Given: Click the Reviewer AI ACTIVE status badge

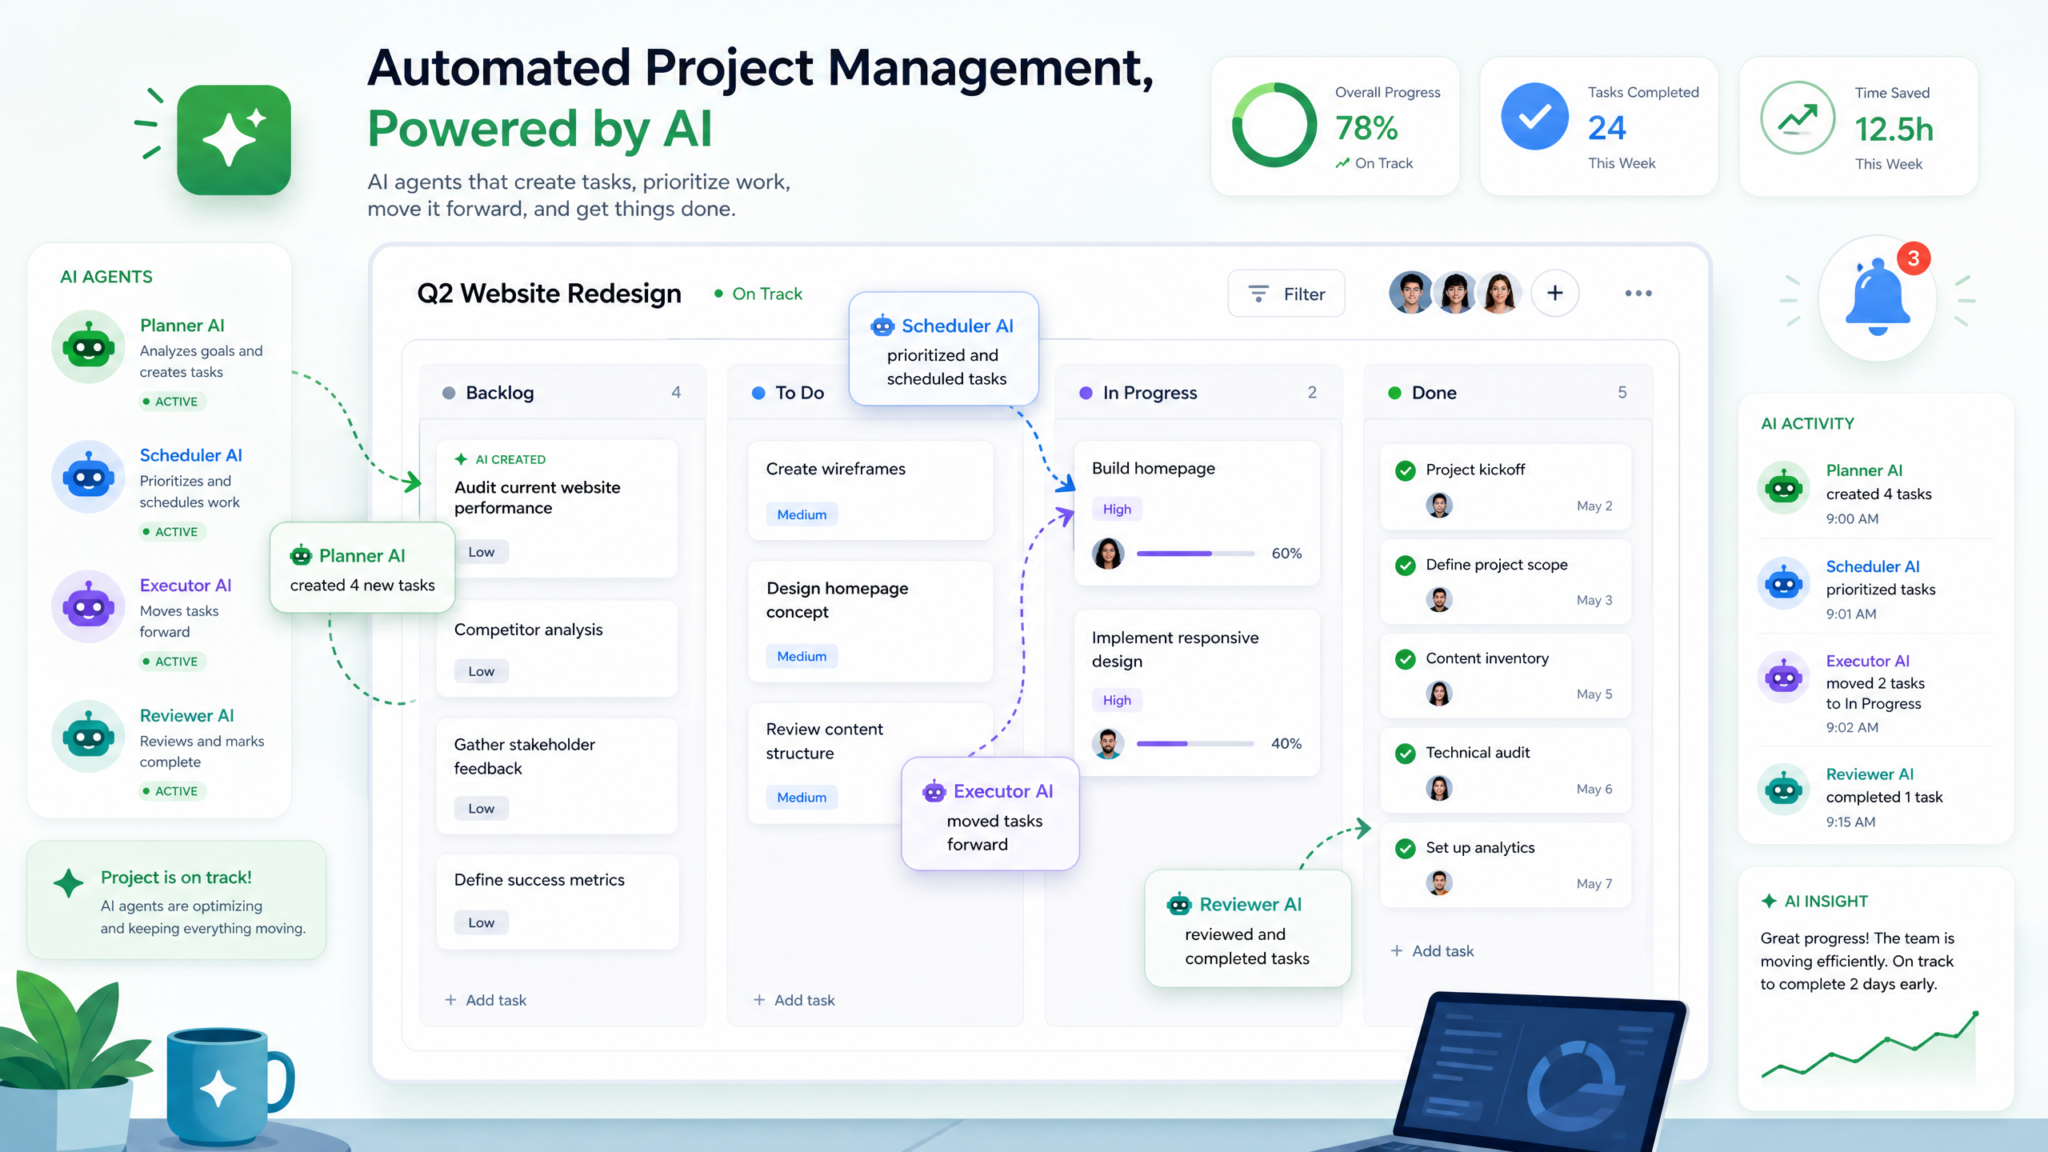Looking at the screenshot, I should pos(171,791).
